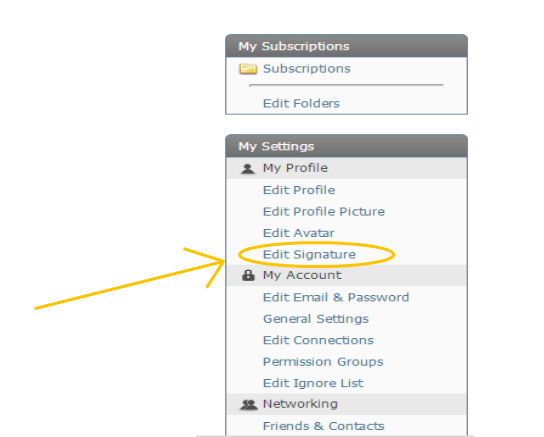Open the Edit Signature link

309,255
